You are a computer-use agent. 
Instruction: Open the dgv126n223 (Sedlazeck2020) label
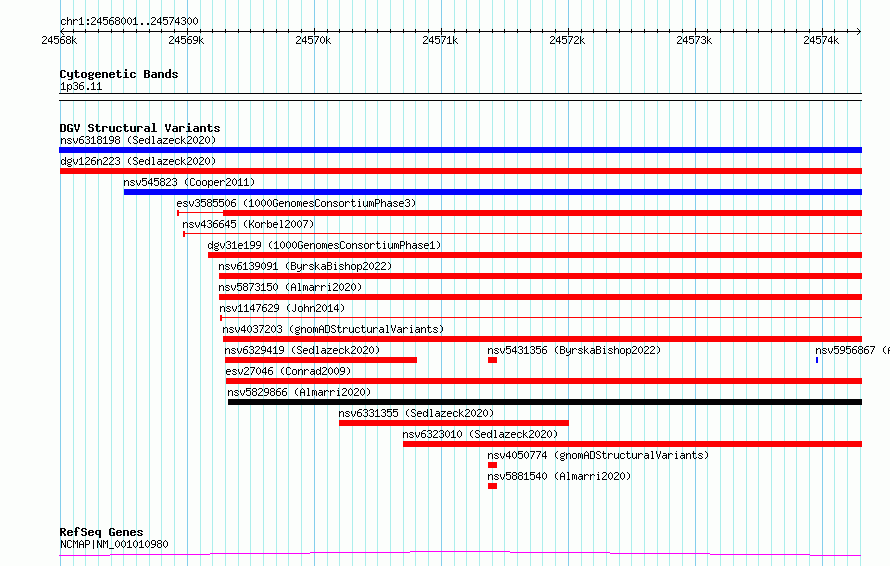138,161
